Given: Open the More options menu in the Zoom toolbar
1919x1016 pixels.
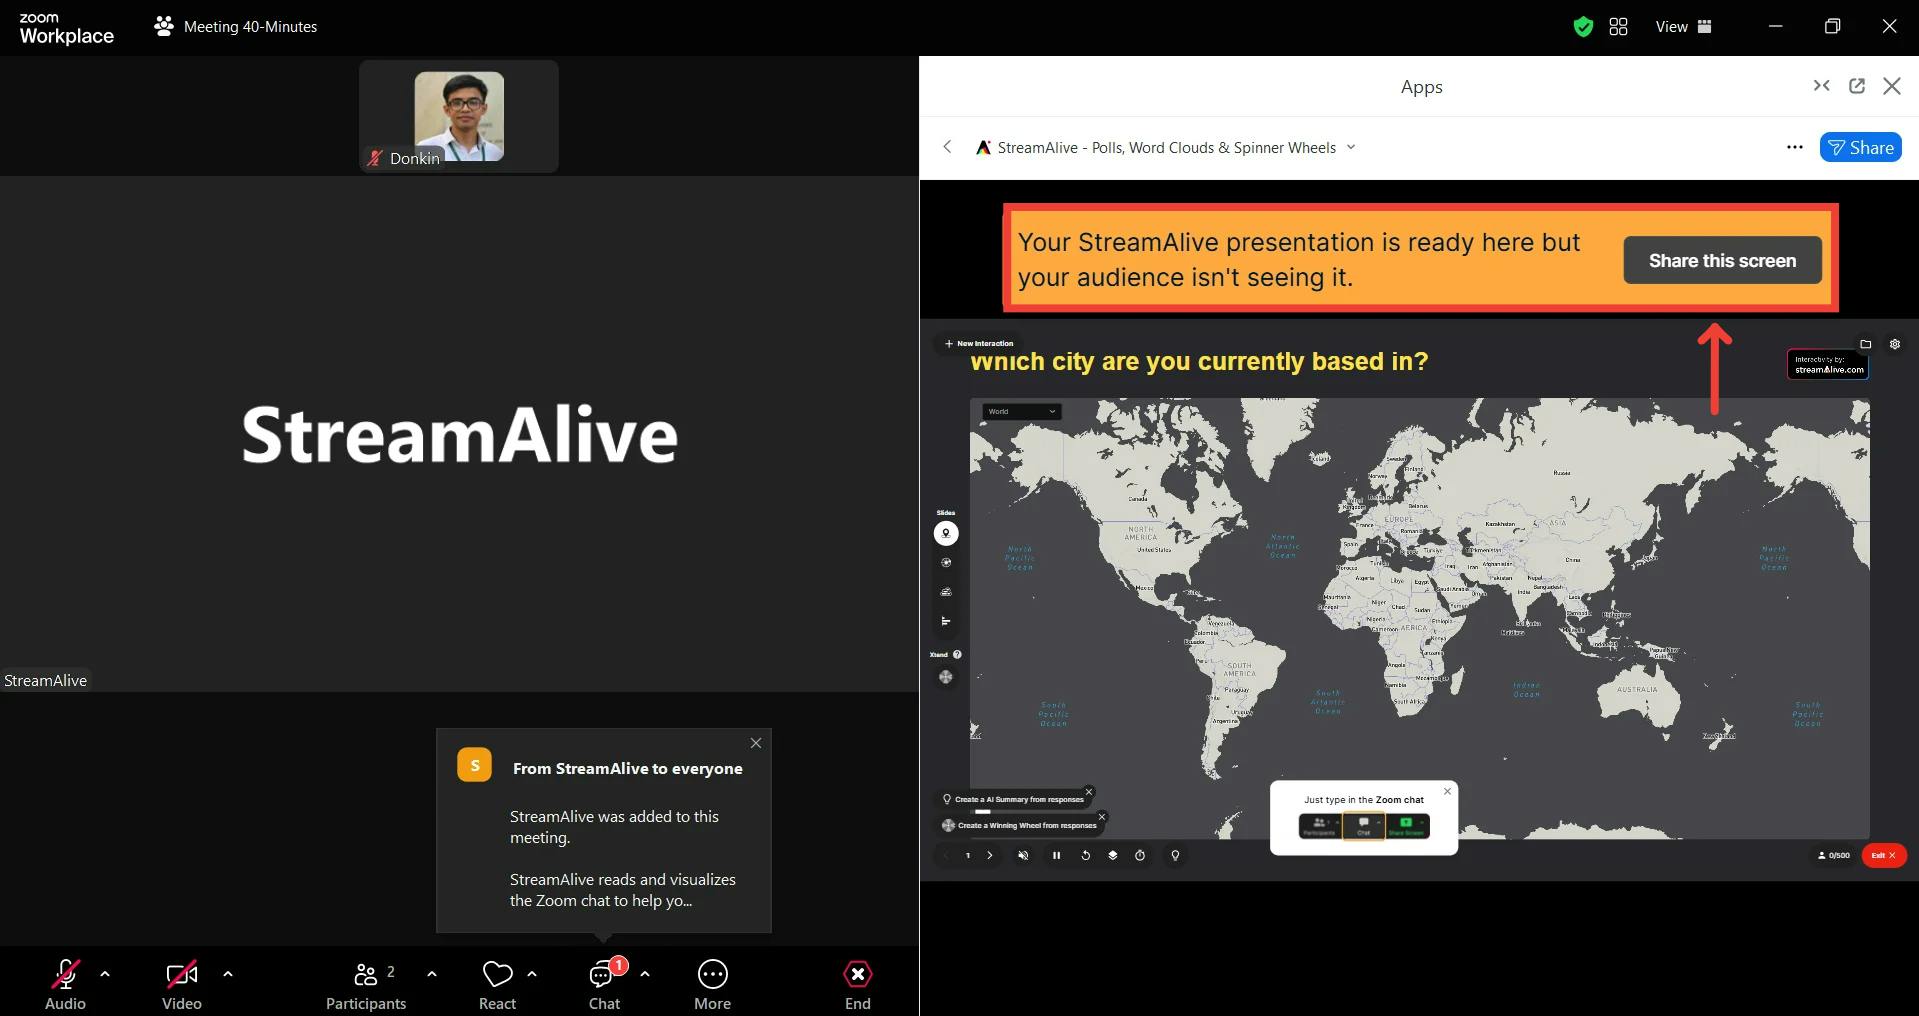Looking at the screenshot, I should (x=713, y=984).
